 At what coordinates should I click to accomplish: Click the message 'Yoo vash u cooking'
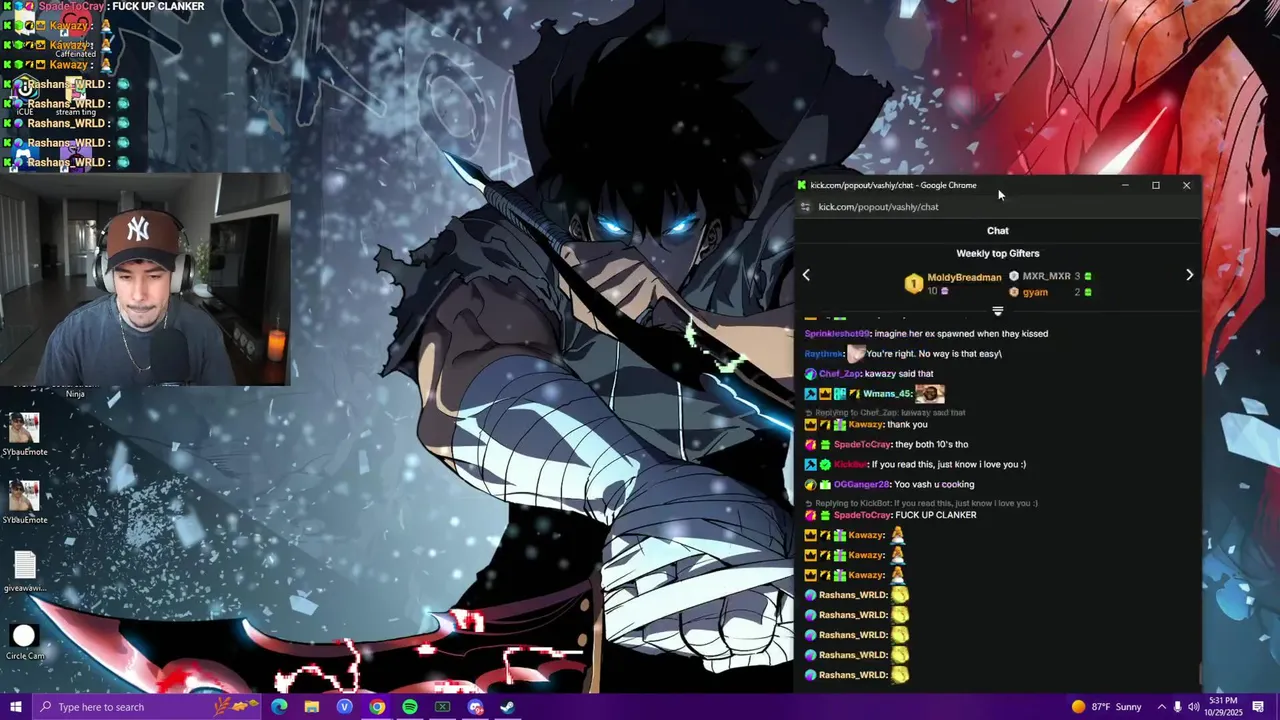click(935, 485)
